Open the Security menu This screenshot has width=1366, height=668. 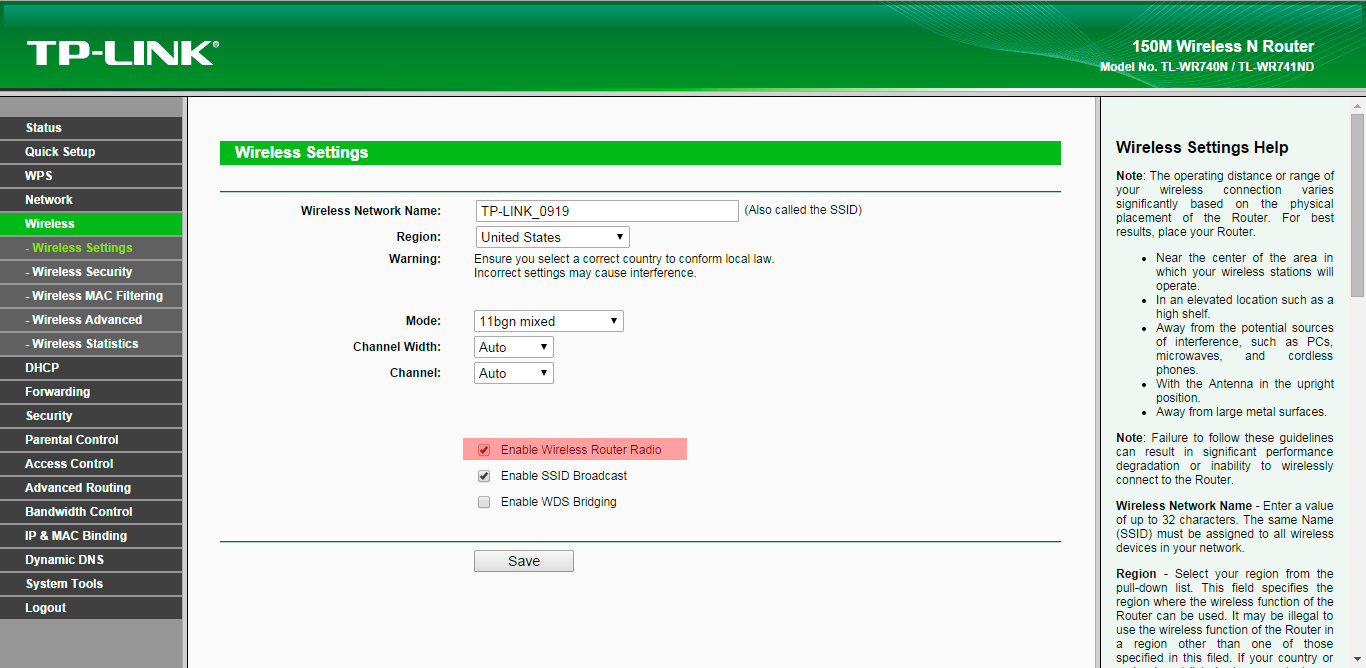[x=91, y=416]
